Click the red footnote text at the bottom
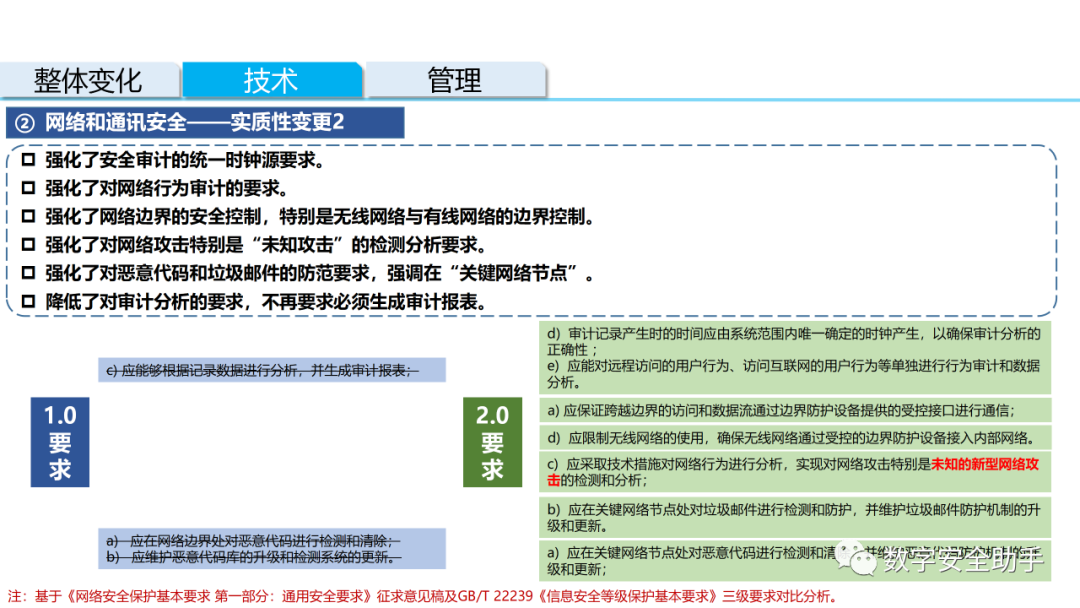 420,597
